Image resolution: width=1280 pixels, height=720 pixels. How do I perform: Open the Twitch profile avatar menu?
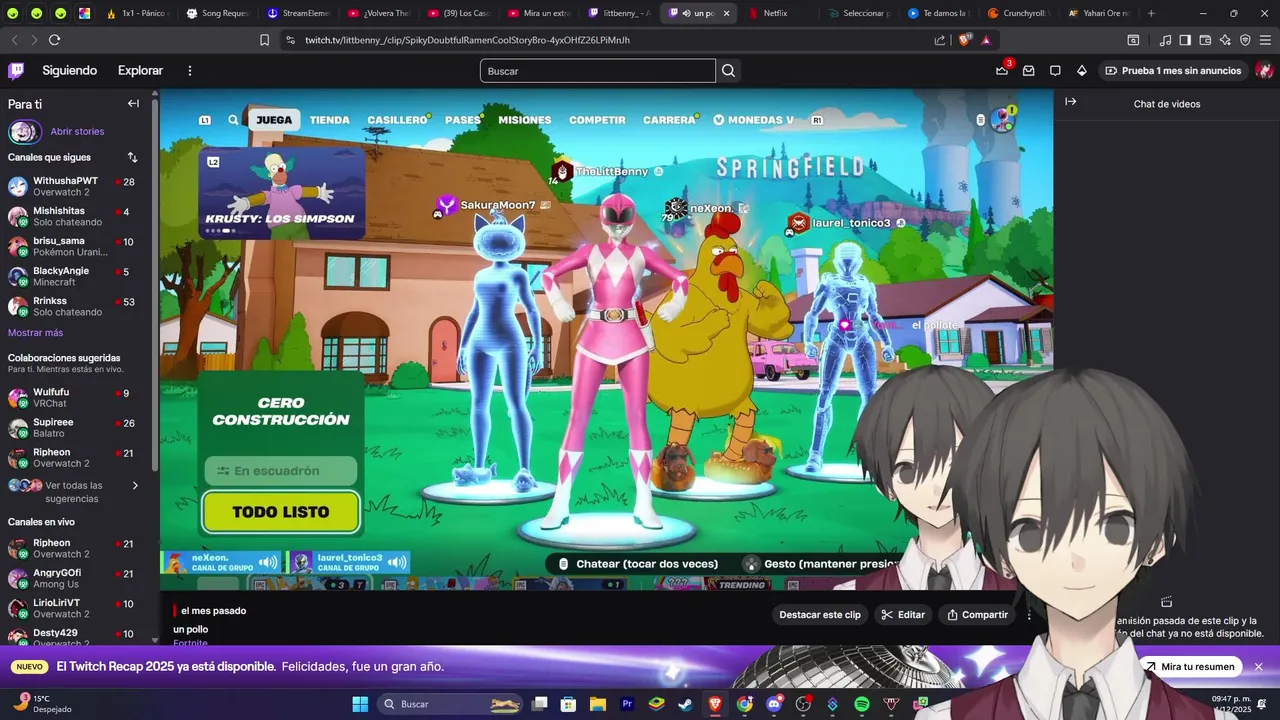1264,71
